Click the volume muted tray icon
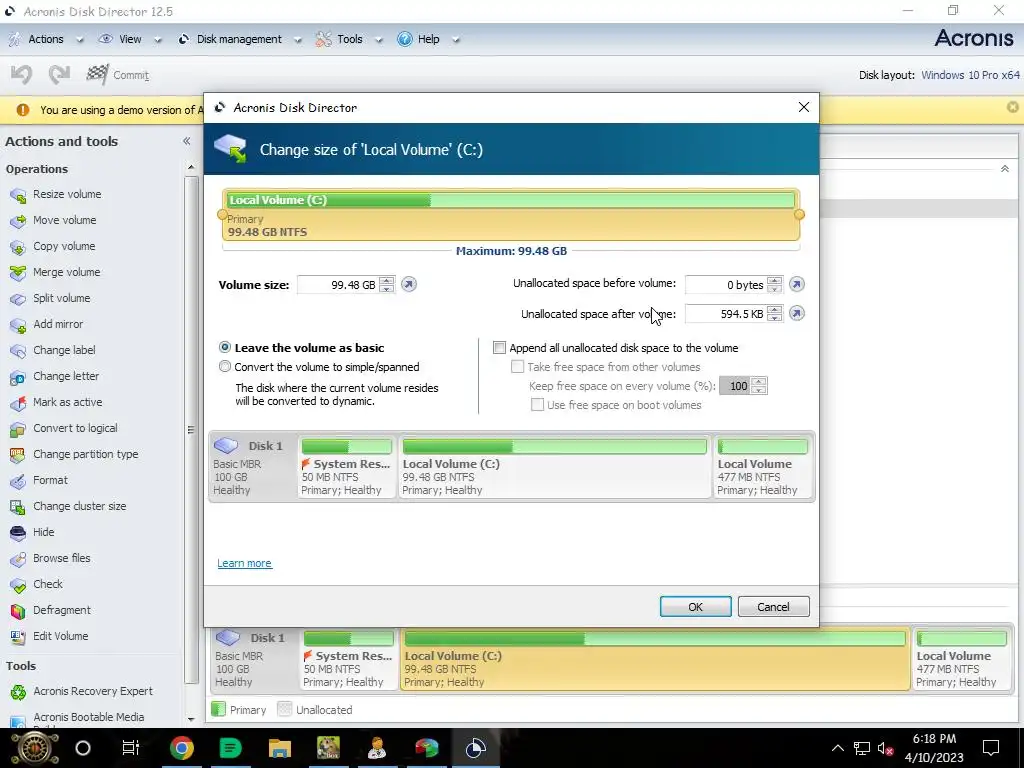This screenshot has width=1024, height=768. [886, 748]
